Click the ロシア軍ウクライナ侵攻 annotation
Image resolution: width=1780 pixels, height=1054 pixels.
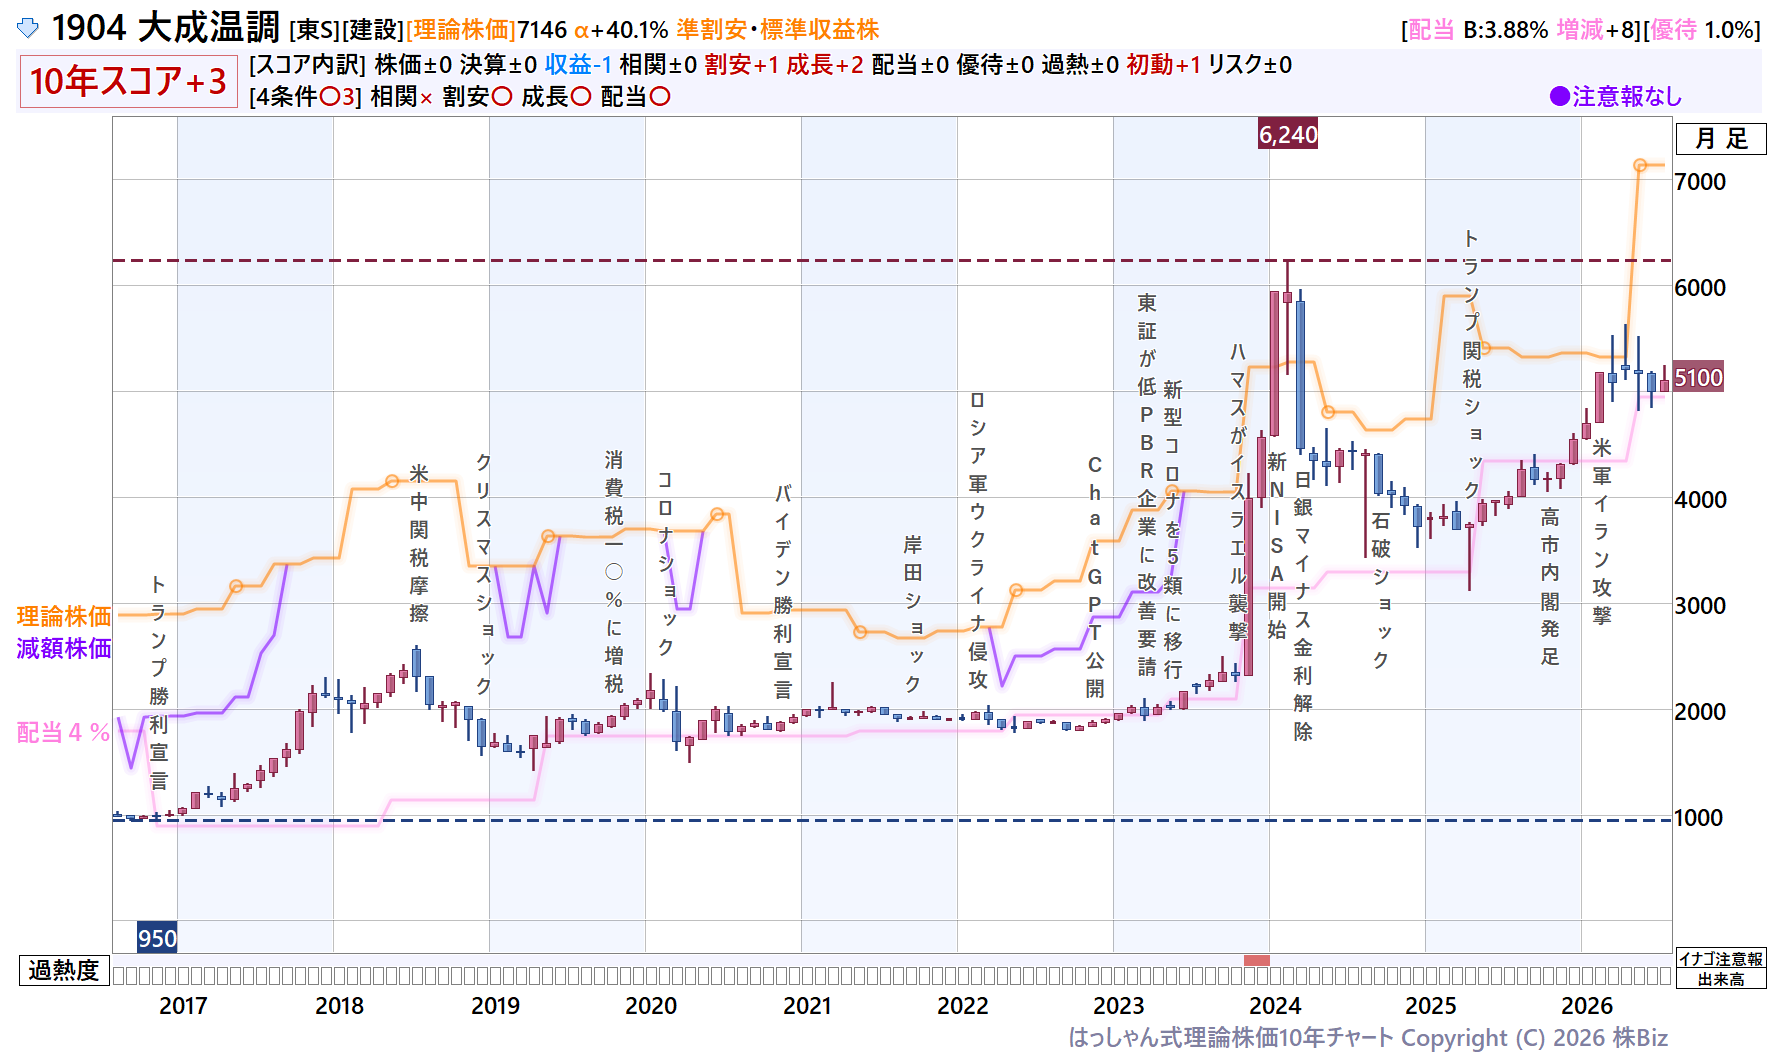(x=978, y=539)
